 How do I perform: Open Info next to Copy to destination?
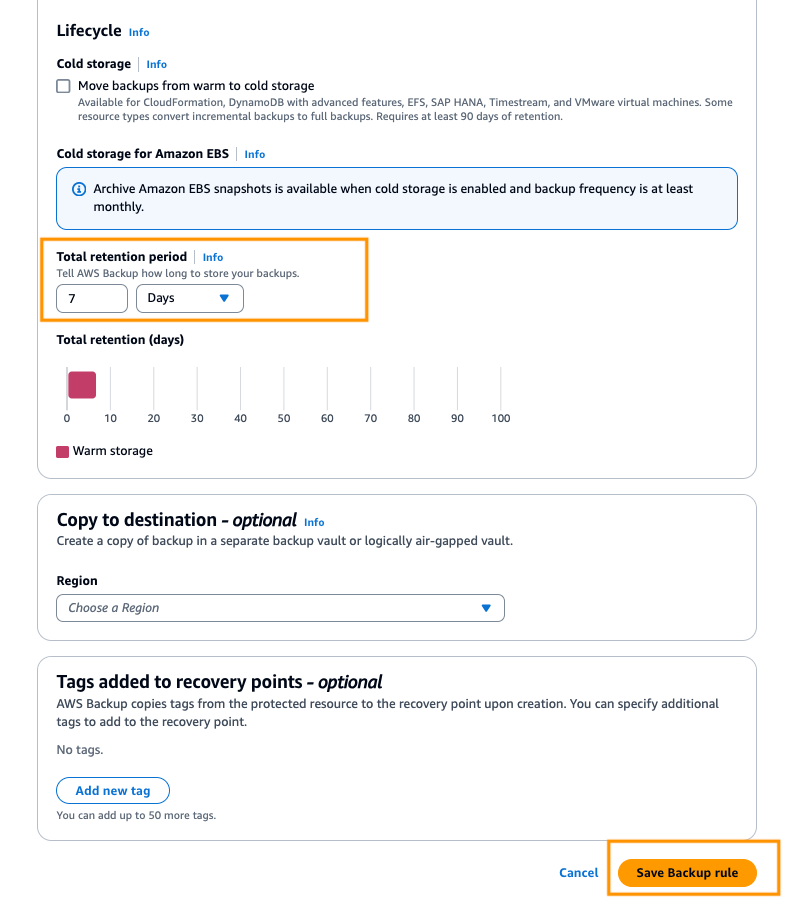coord(314,521)
